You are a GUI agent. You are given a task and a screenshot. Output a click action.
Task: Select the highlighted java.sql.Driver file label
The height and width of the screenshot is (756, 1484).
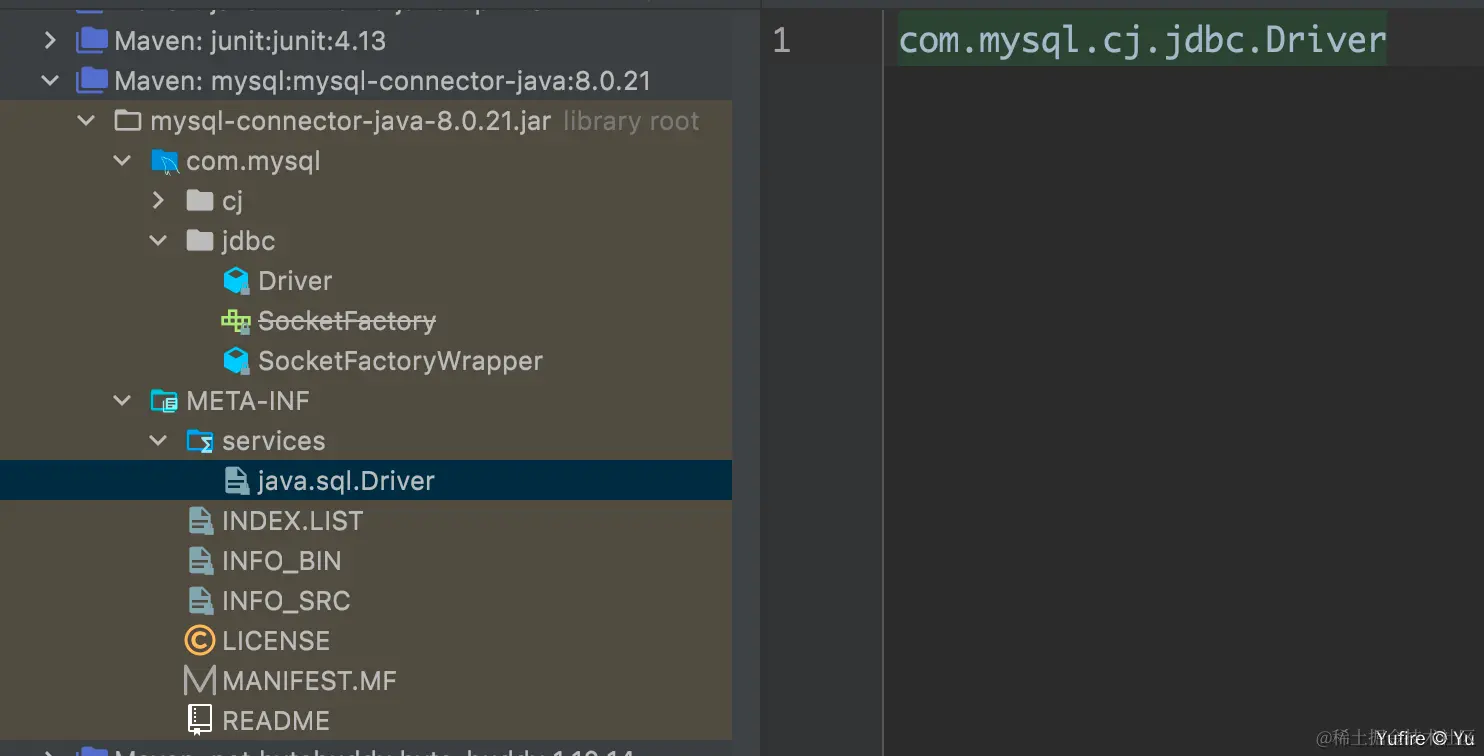[346, 481]
